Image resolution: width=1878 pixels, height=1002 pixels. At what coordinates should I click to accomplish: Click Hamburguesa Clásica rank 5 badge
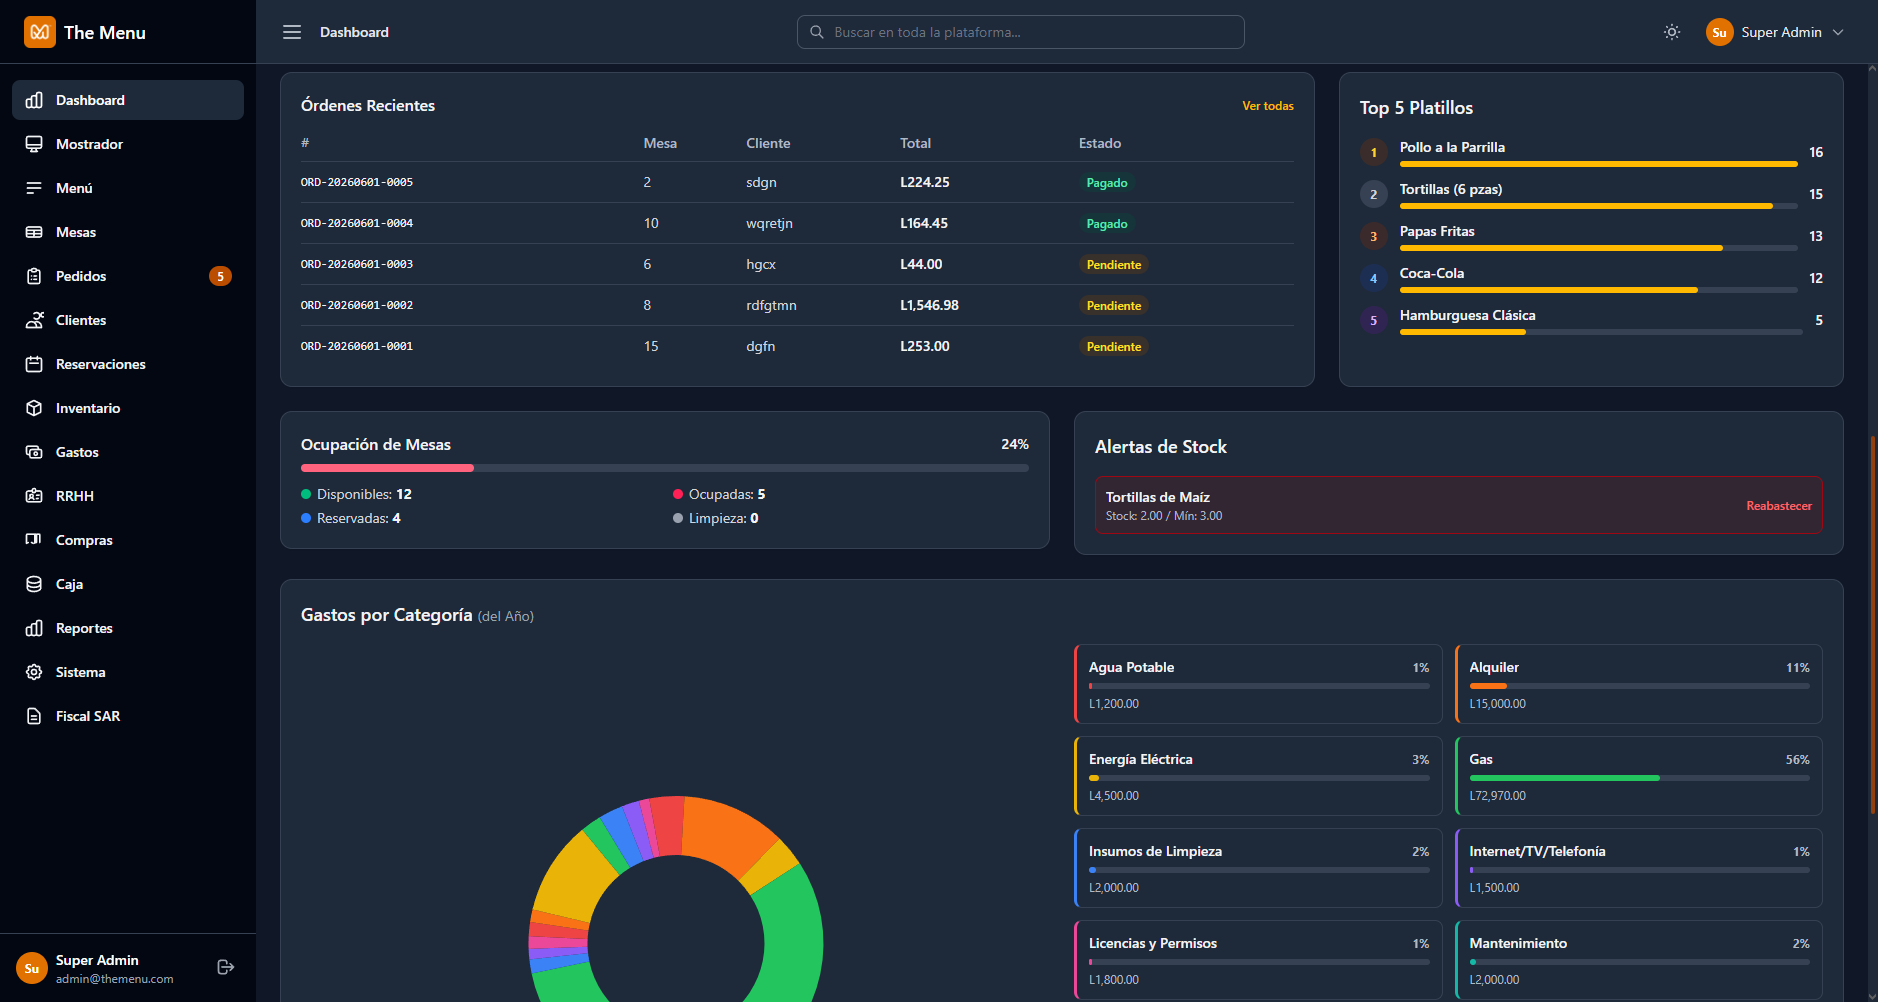coord(1373,320)
